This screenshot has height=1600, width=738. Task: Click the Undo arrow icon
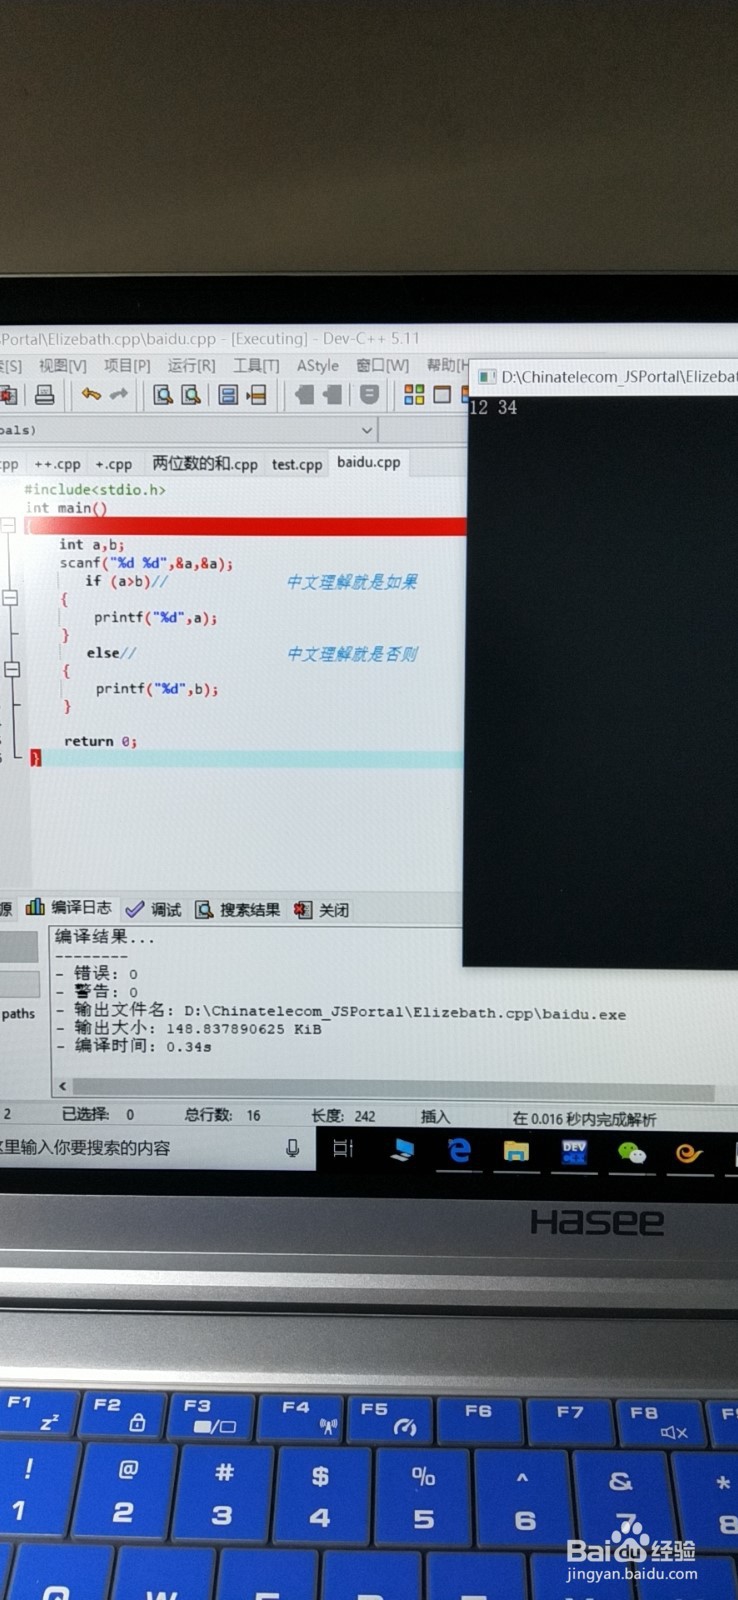(91, 395)
